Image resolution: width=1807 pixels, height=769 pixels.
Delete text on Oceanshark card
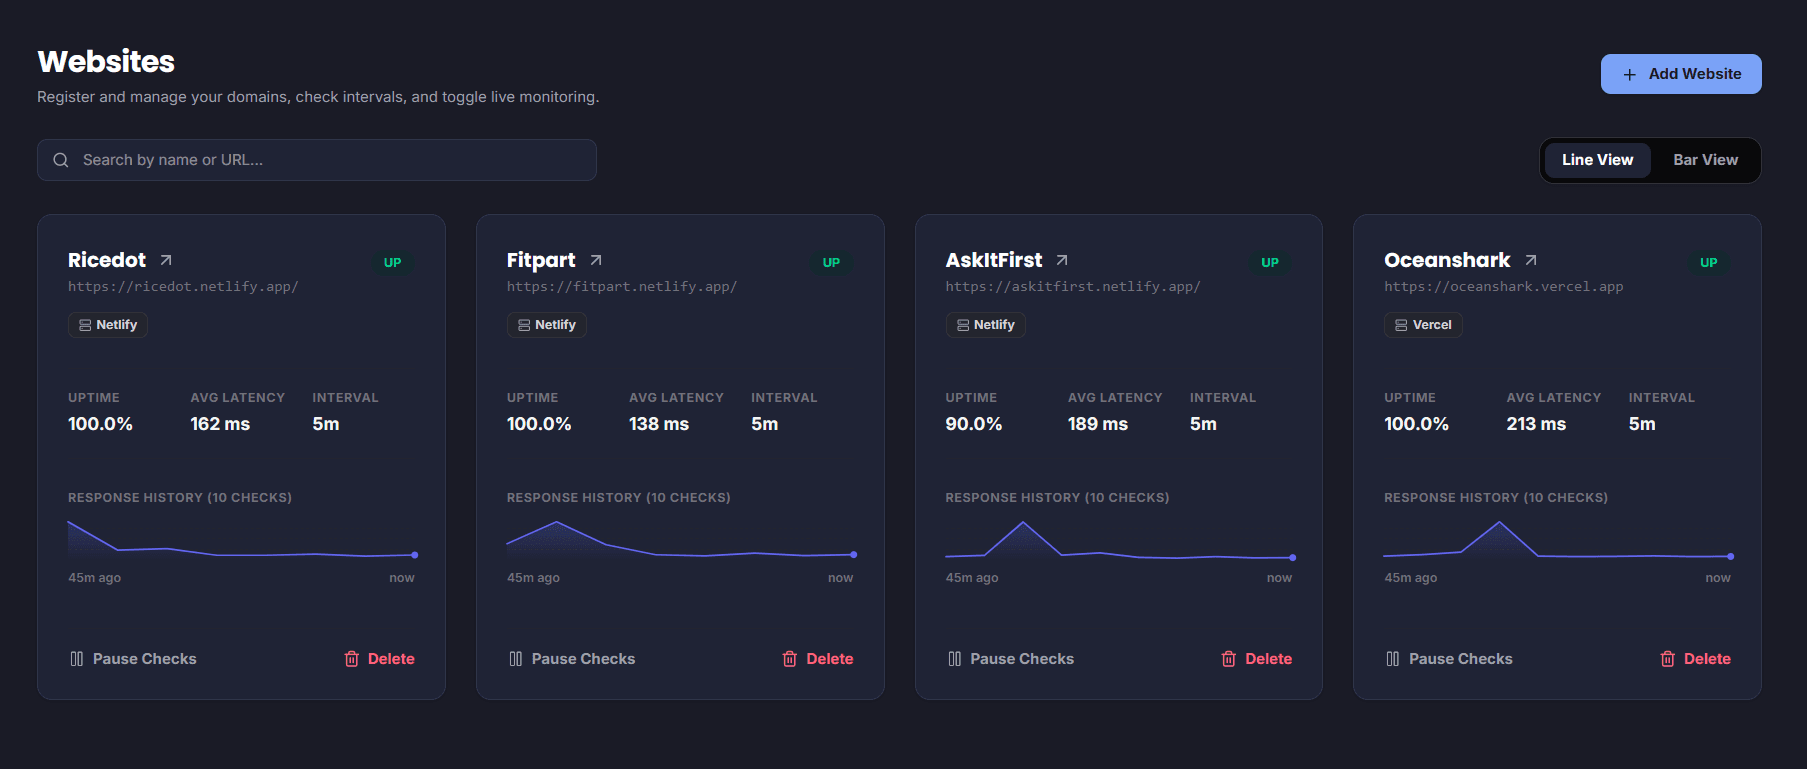(x=1707, y=659)
